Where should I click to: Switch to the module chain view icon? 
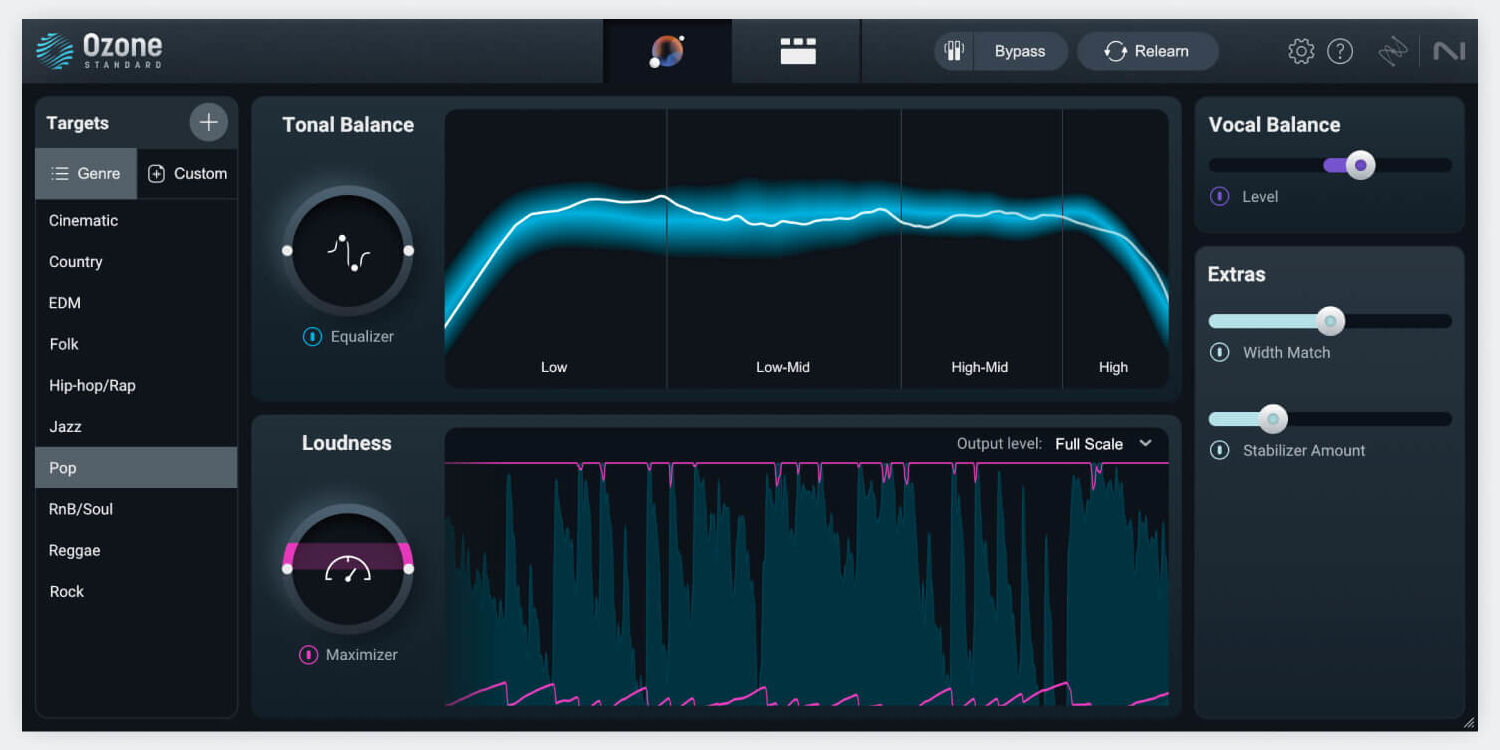click(x=798, y=51)
